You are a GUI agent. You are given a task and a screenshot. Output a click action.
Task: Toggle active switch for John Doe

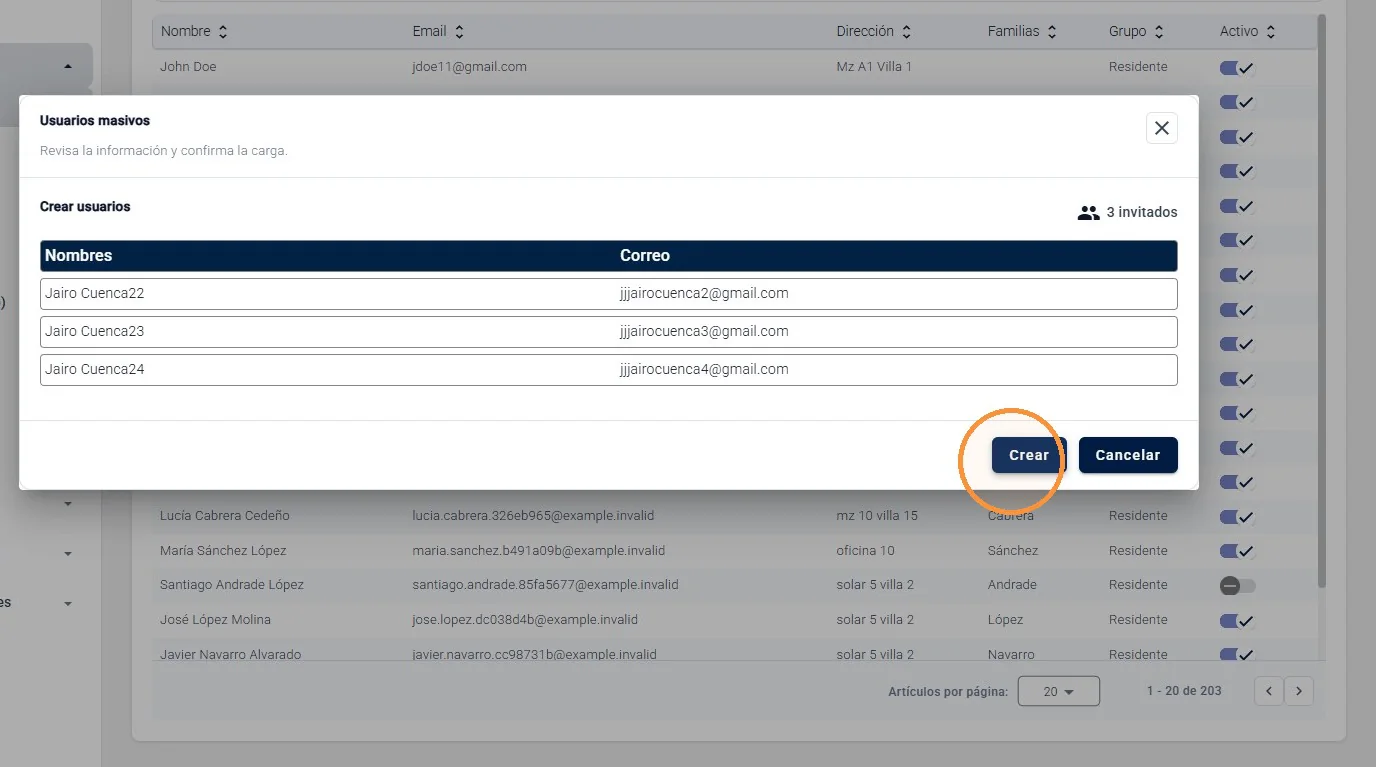(x=1237, y=68)
